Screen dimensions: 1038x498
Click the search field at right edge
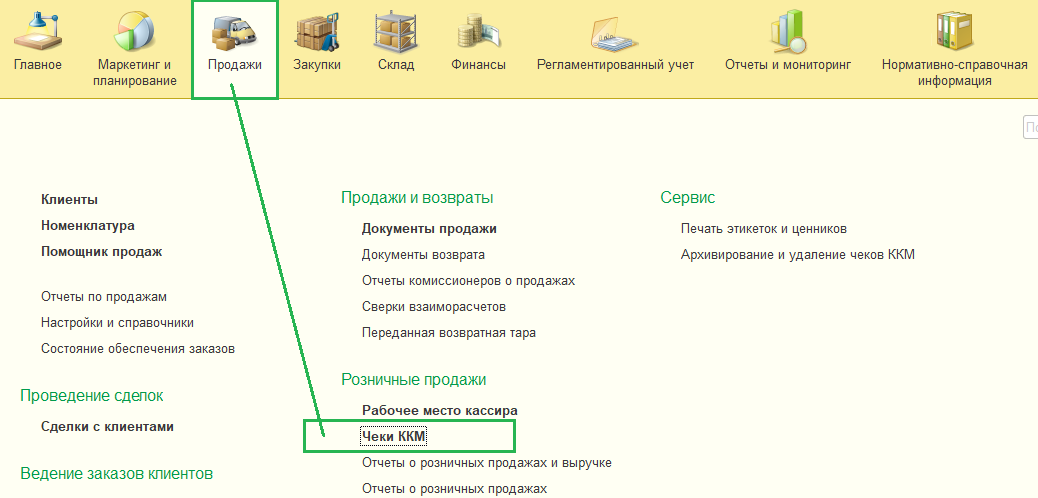pyautogui.click(x=1031, y=127)
